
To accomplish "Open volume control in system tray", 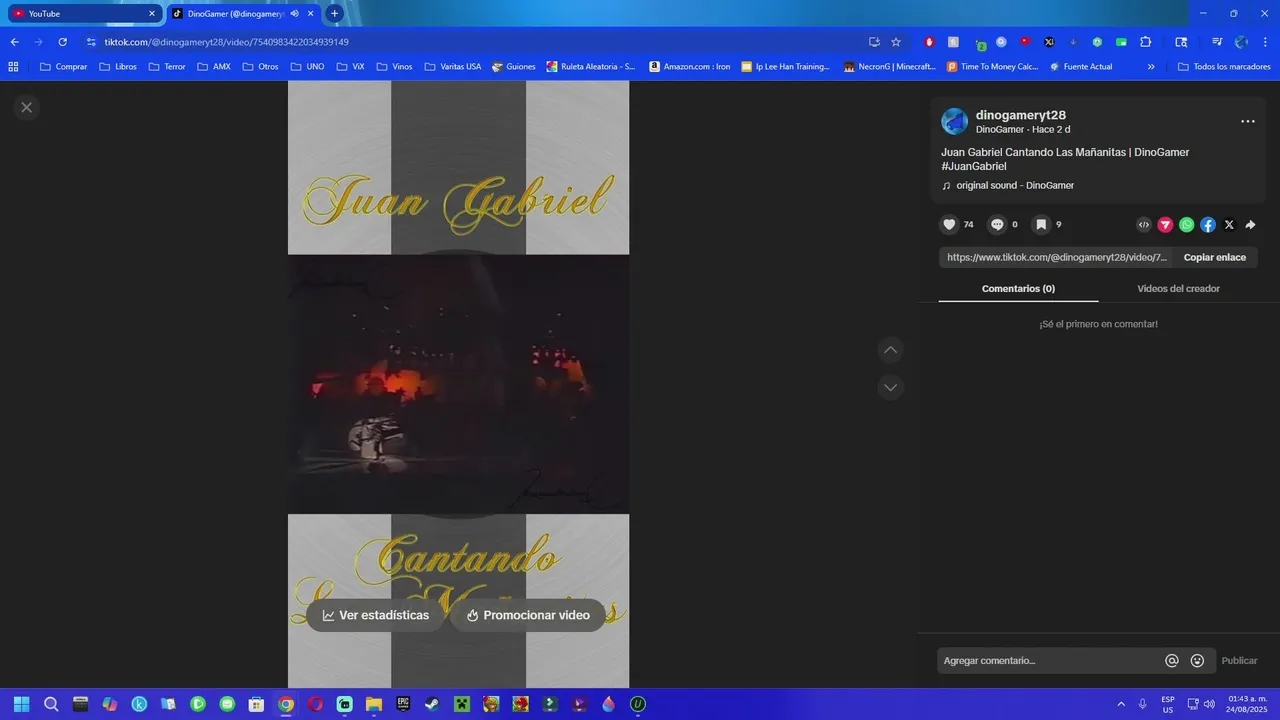I will coord(1209,704).
